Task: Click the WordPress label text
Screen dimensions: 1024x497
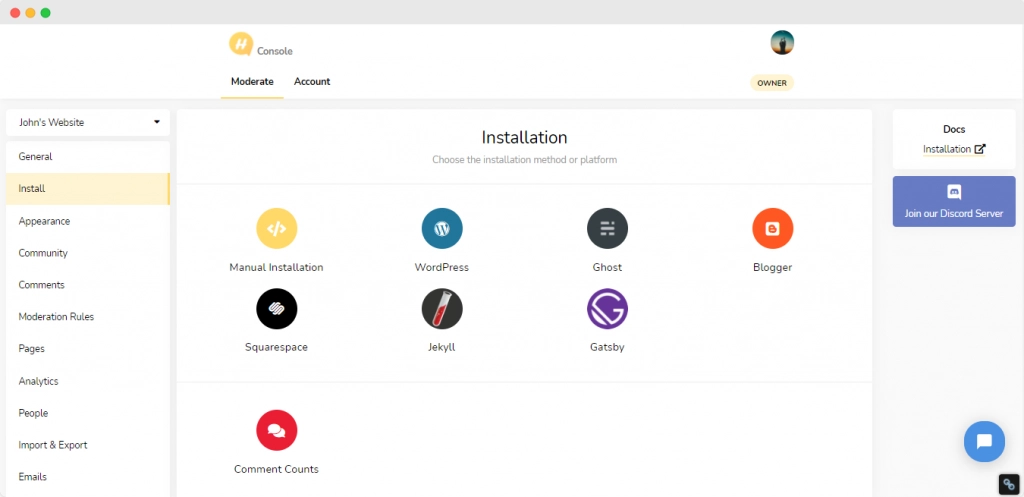Action: click(x=441, y=267)
